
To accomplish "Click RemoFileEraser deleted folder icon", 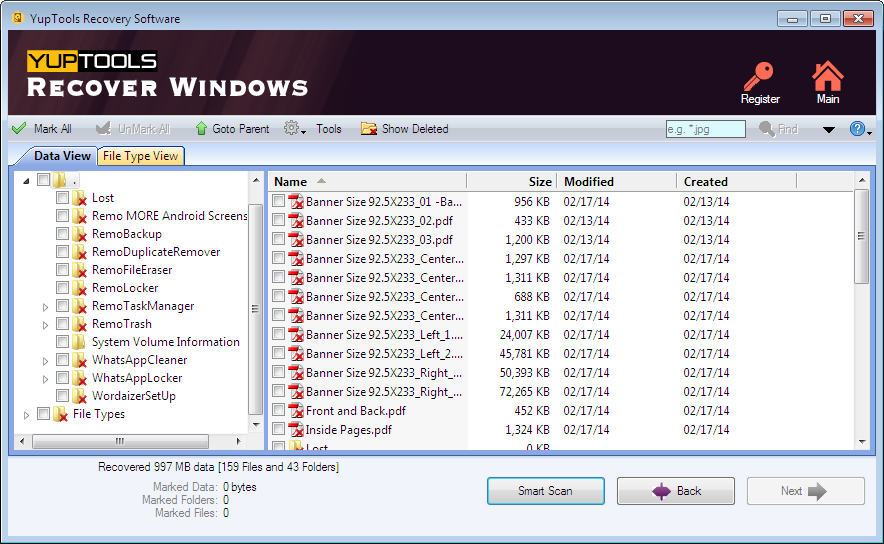I will pyautogui.click(x=79, y=270).
